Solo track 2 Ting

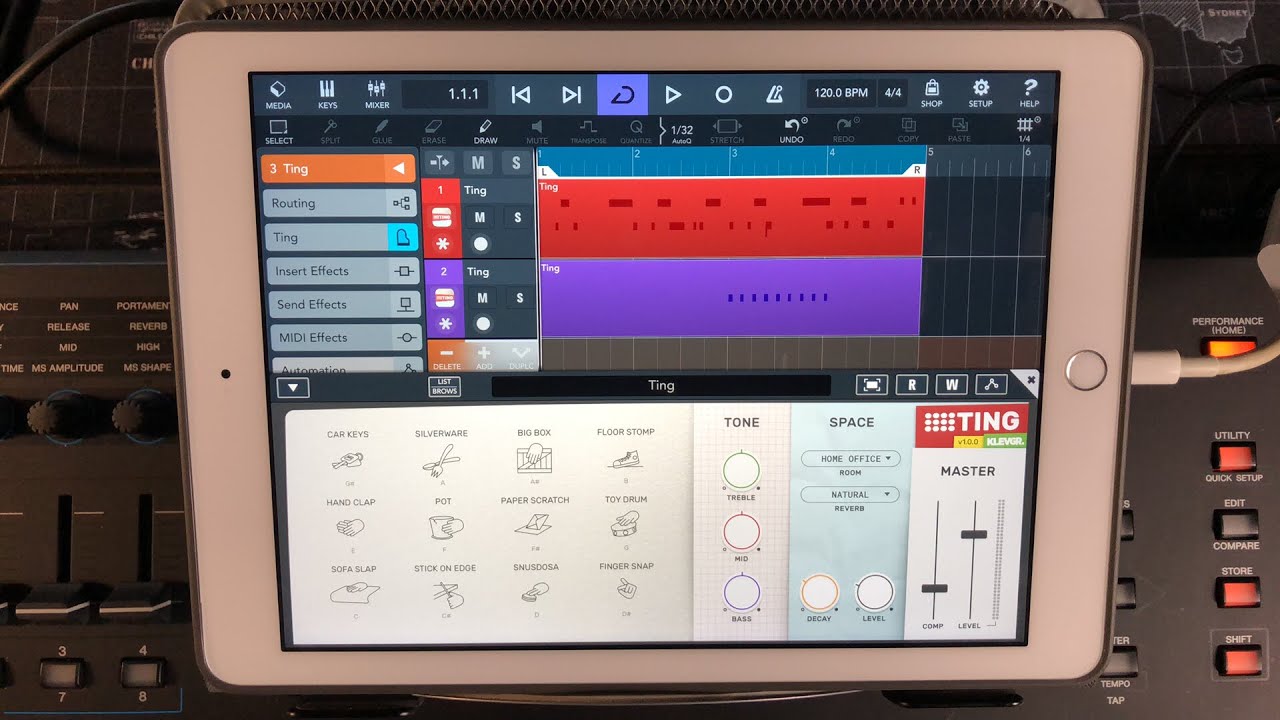click(x=520, y=298)
